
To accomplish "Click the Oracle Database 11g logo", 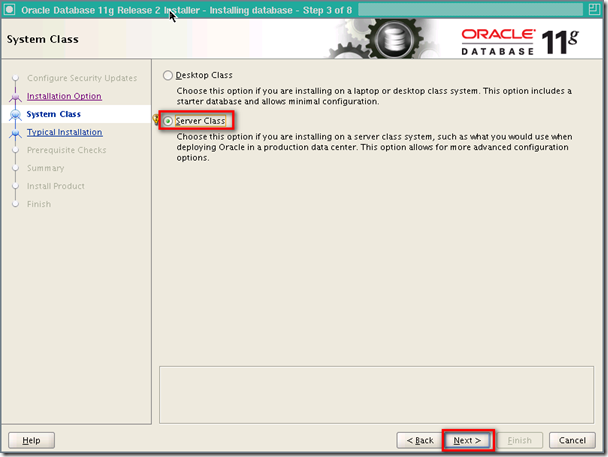I will pyautogui.click(x=520, y=41).
